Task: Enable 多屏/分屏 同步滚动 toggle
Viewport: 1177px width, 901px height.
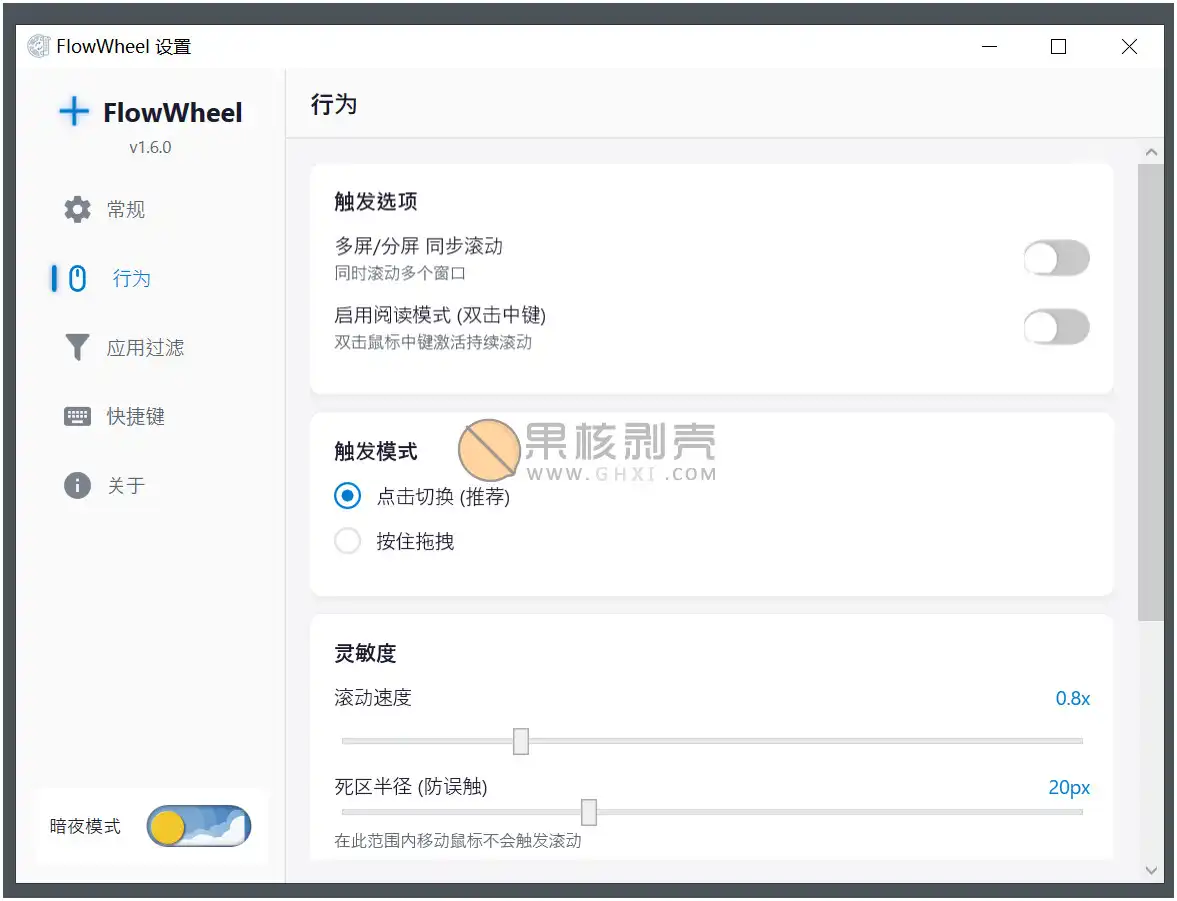Action: point(1057,257)
